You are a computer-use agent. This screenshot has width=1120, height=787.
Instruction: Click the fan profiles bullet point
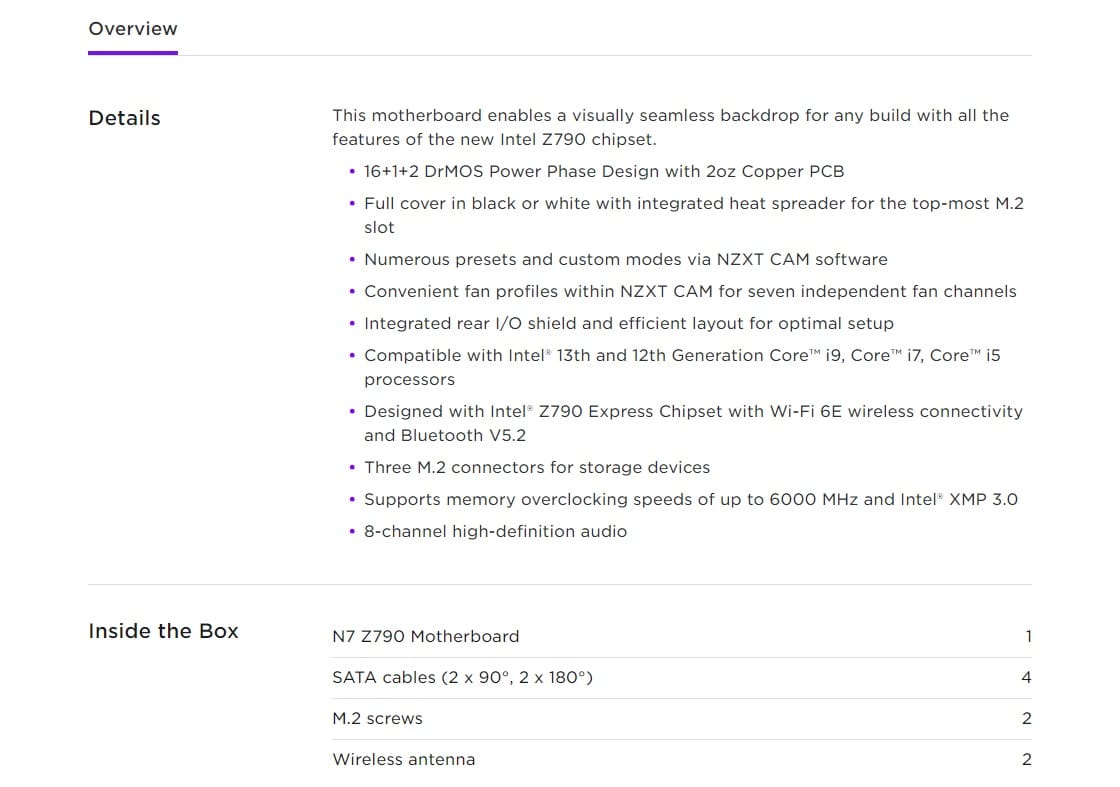[690, 291]
